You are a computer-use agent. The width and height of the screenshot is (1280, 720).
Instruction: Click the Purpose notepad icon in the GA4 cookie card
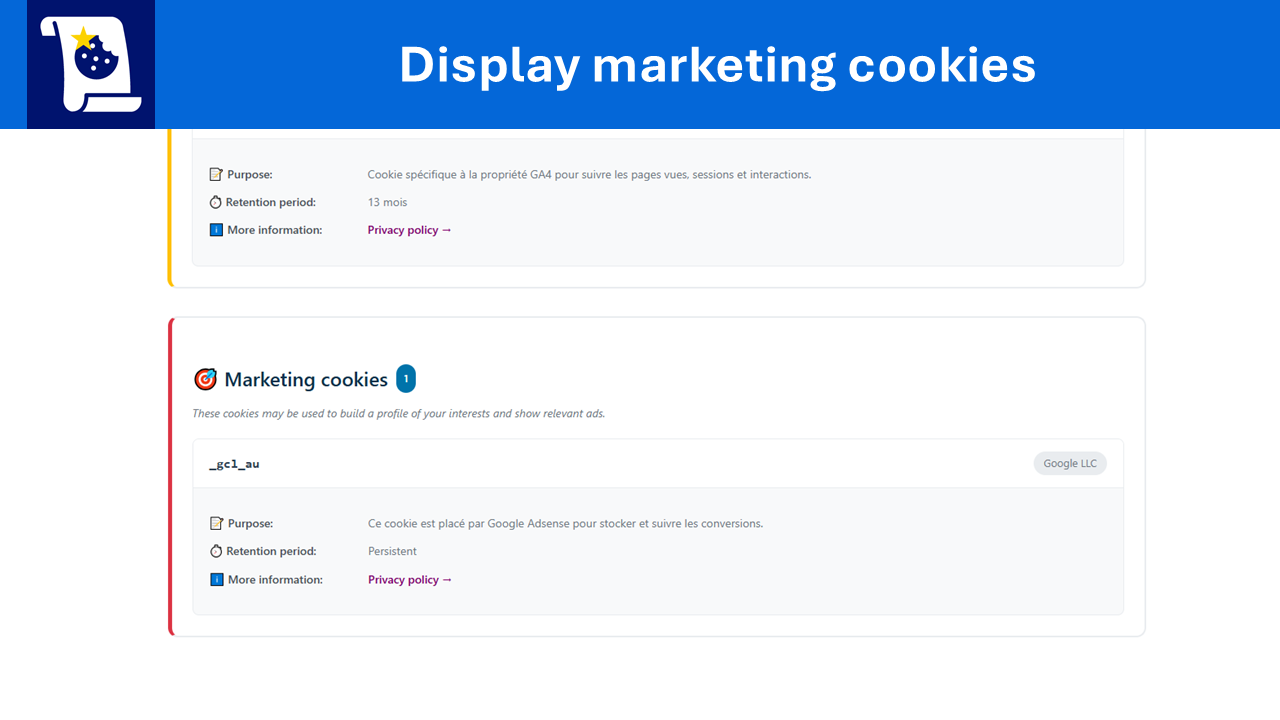pos(216,174)
